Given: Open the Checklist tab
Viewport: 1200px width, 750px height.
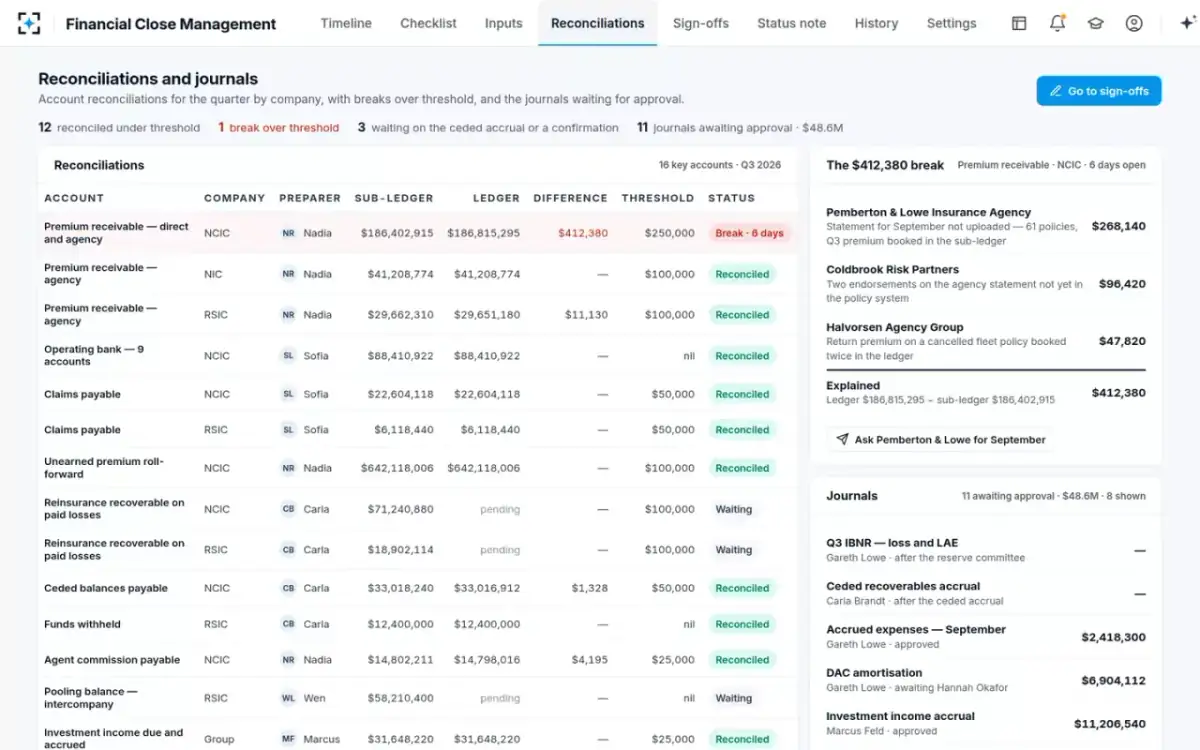Looking at the screenshot, I should pyautogui.click(x=428, y=23).
